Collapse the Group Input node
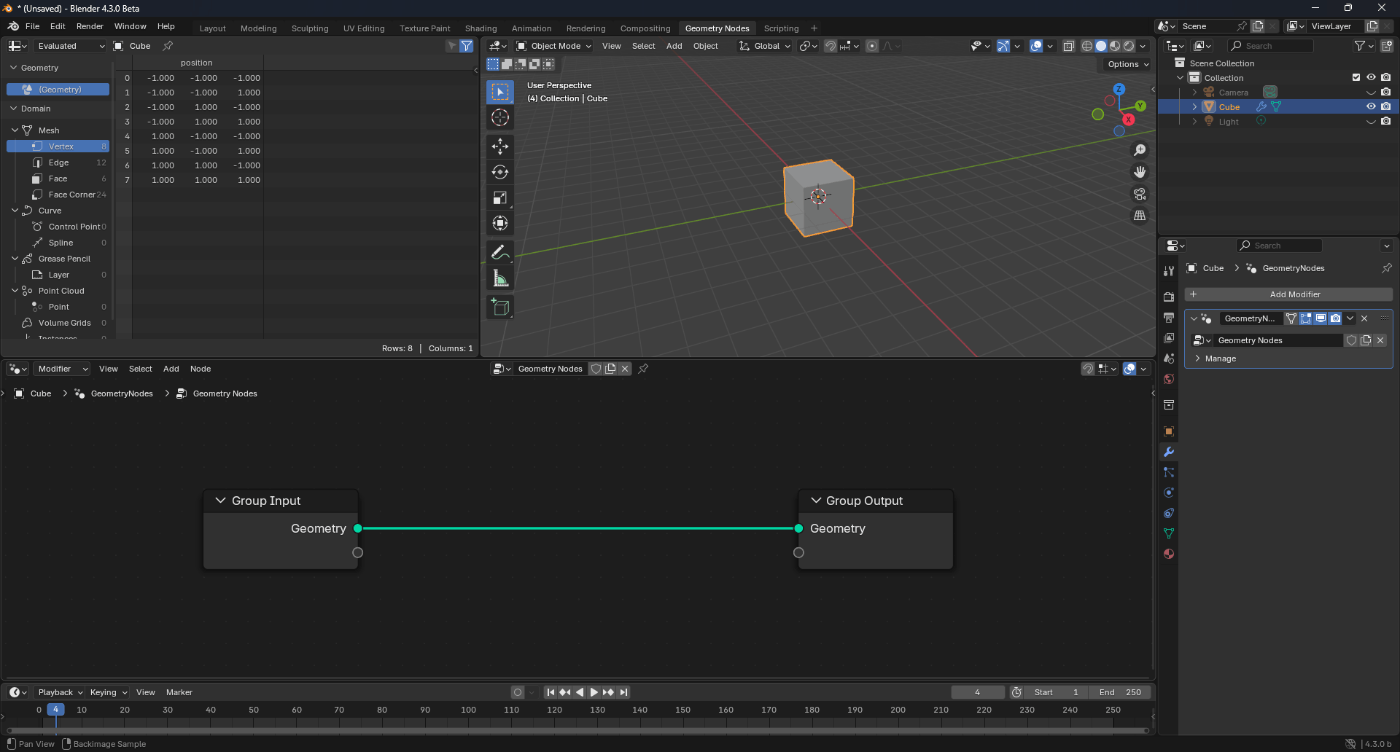1400x752 pixels. 220,501
